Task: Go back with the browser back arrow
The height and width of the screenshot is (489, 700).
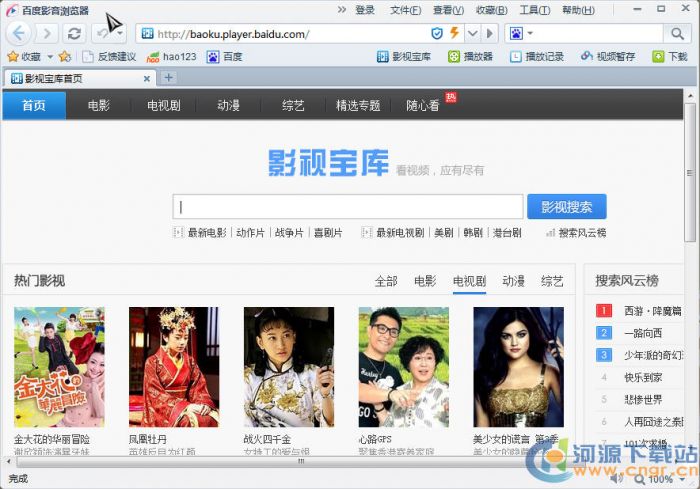Action: click(19, 33)
